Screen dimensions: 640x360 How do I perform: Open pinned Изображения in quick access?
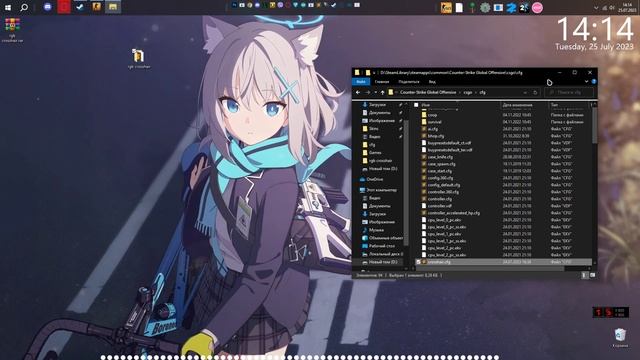(x=382, y=121)
